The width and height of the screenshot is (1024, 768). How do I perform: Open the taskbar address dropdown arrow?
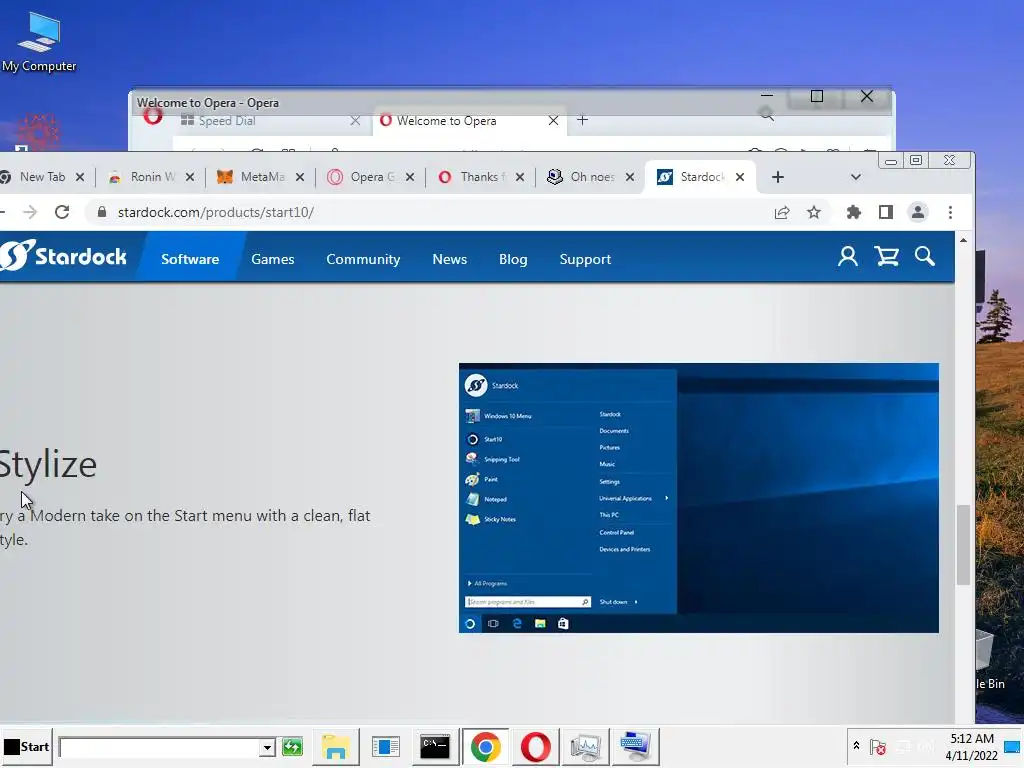tap(266, 747)
